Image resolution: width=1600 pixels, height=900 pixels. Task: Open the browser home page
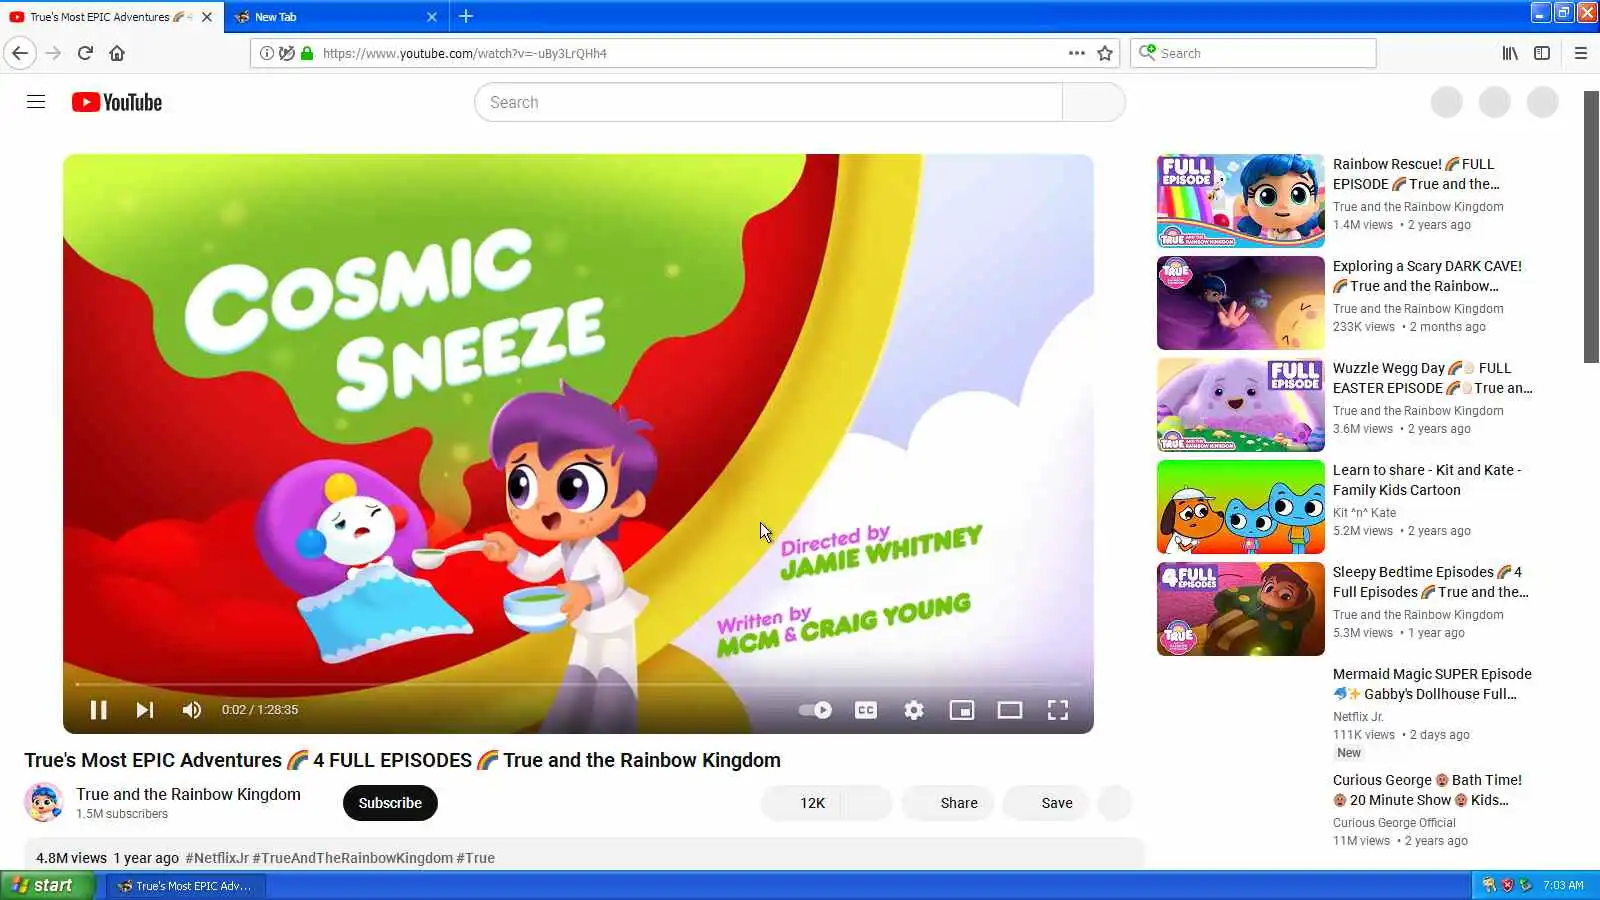[x=117, y=53]
